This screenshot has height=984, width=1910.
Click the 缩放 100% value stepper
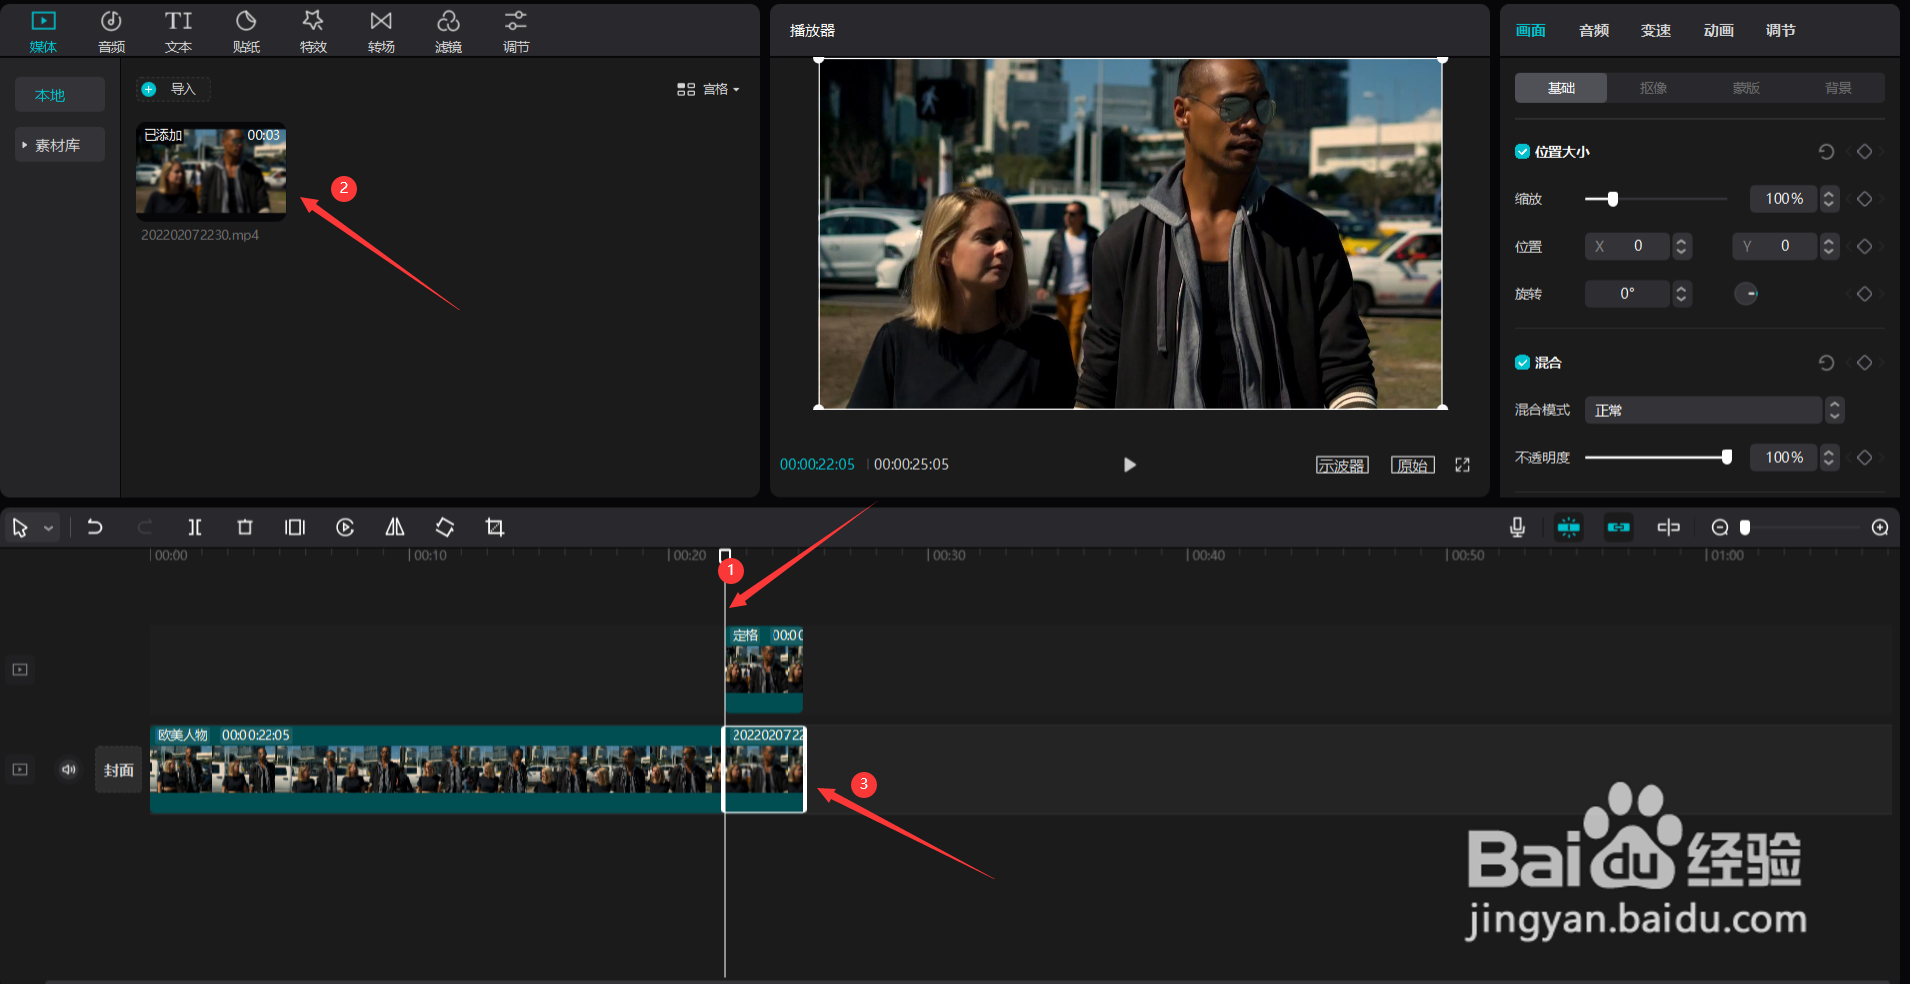[x=1829, y=199]
